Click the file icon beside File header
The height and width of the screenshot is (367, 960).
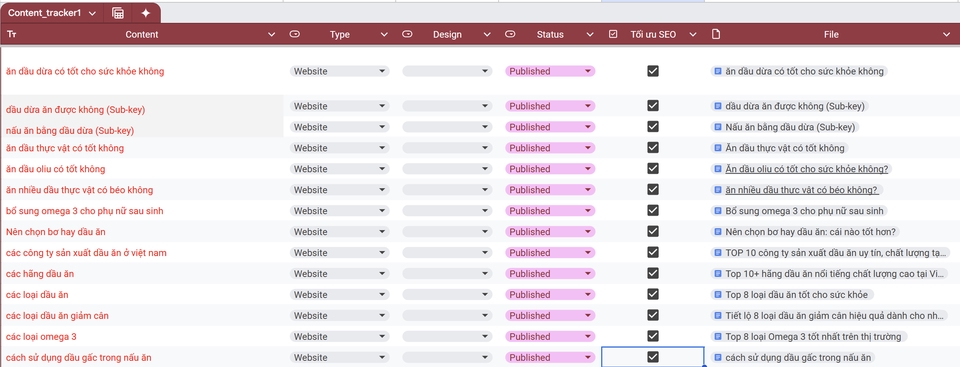pos(716,34)
